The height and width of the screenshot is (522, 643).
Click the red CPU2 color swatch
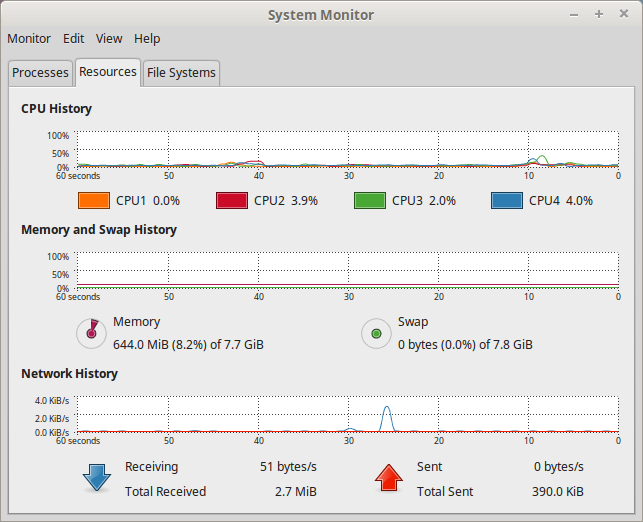[232, 201]
